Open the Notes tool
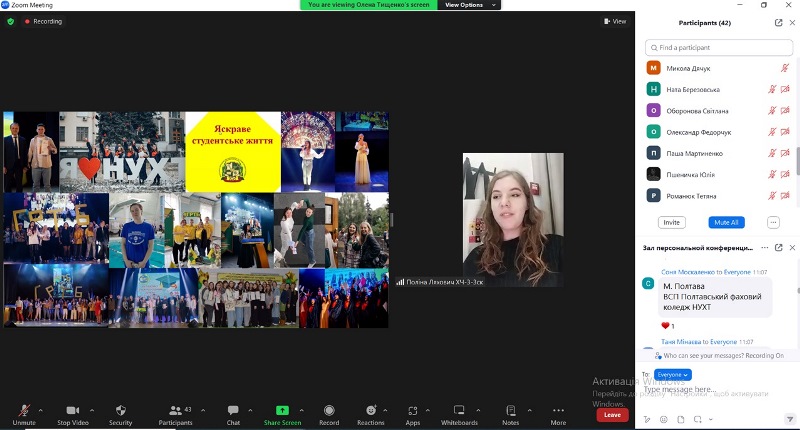 [x=511, y=410]
